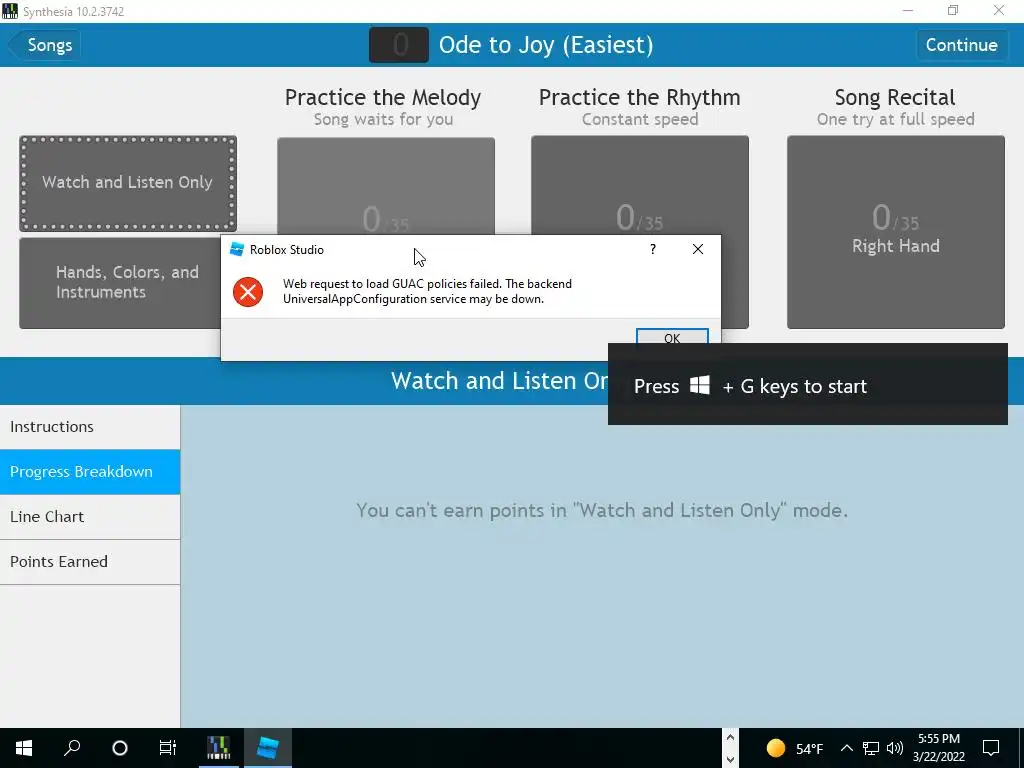Go back to the Songs list
This screenshot has width=1024, height=768.
point(44,45)
